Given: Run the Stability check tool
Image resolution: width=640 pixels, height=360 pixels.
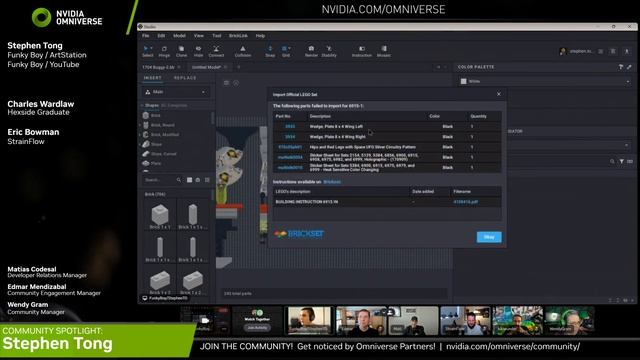Looking at the screenshot, I should [329, 51].
